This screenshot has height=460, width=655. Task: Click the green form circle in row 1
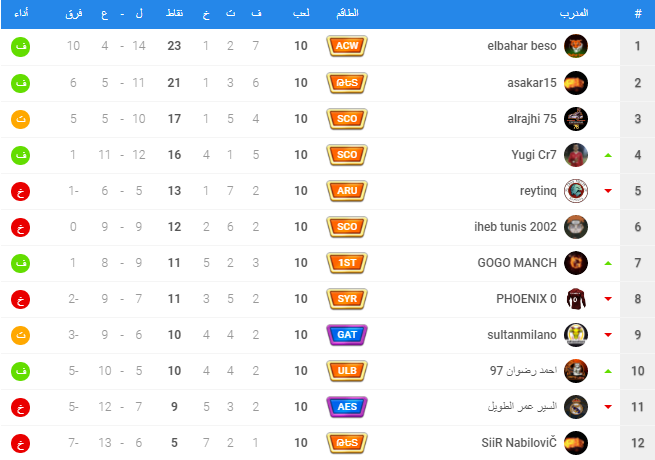pos(22,46)
